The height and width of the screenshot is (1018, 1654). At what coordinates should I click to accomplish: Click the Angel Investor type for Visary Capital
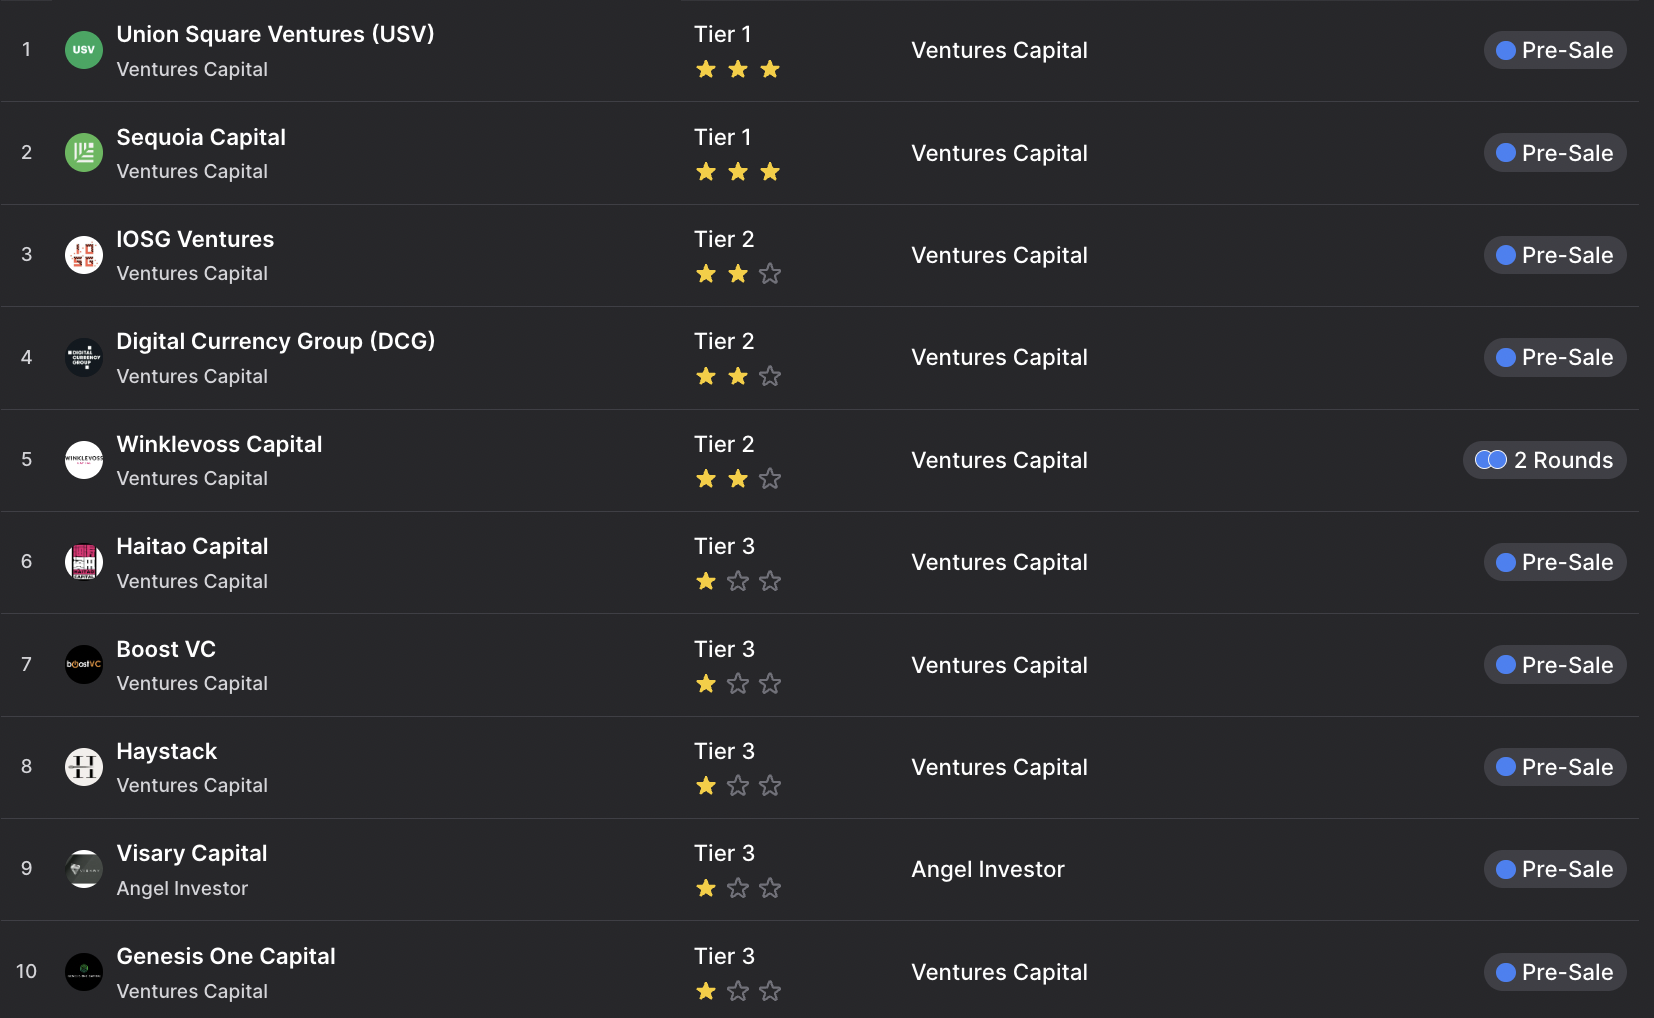click(988, 870)
